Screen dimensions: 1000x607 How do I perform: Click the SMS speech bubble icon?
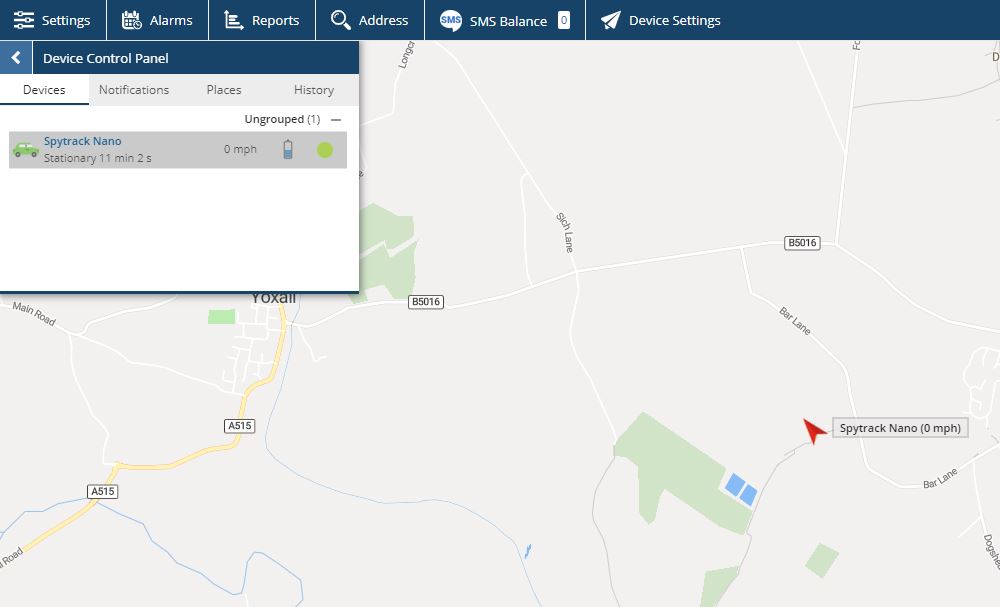tap(451, 20)
